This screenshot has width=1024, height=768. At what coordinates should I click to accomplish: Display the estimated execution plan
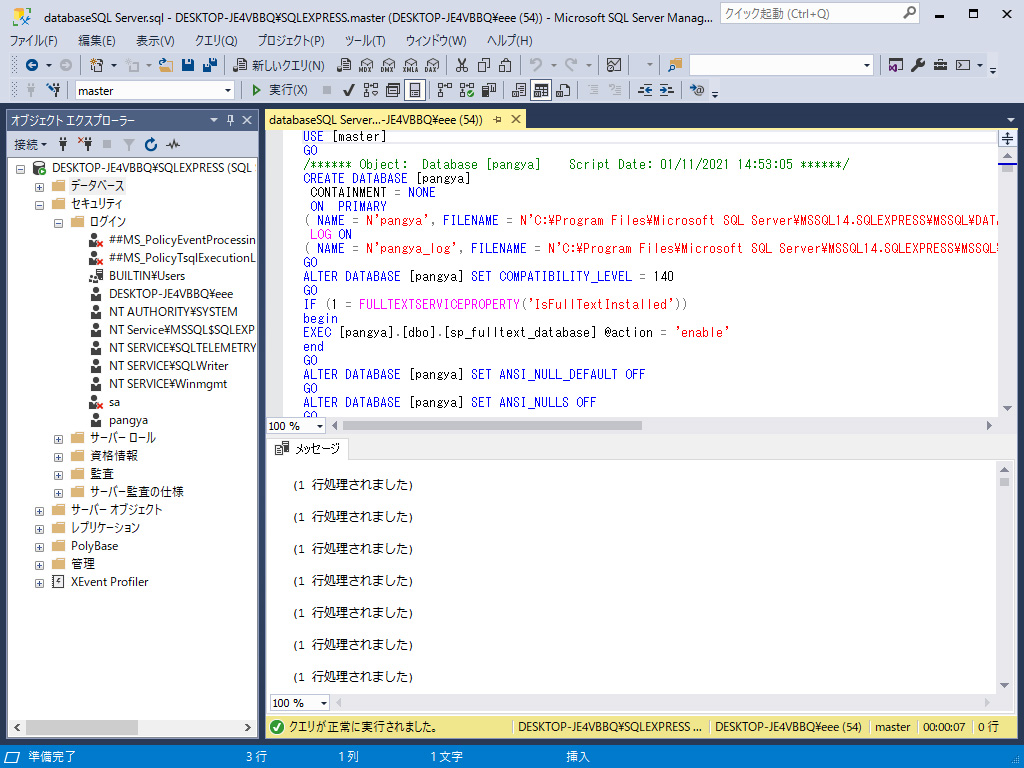[371, 90]
